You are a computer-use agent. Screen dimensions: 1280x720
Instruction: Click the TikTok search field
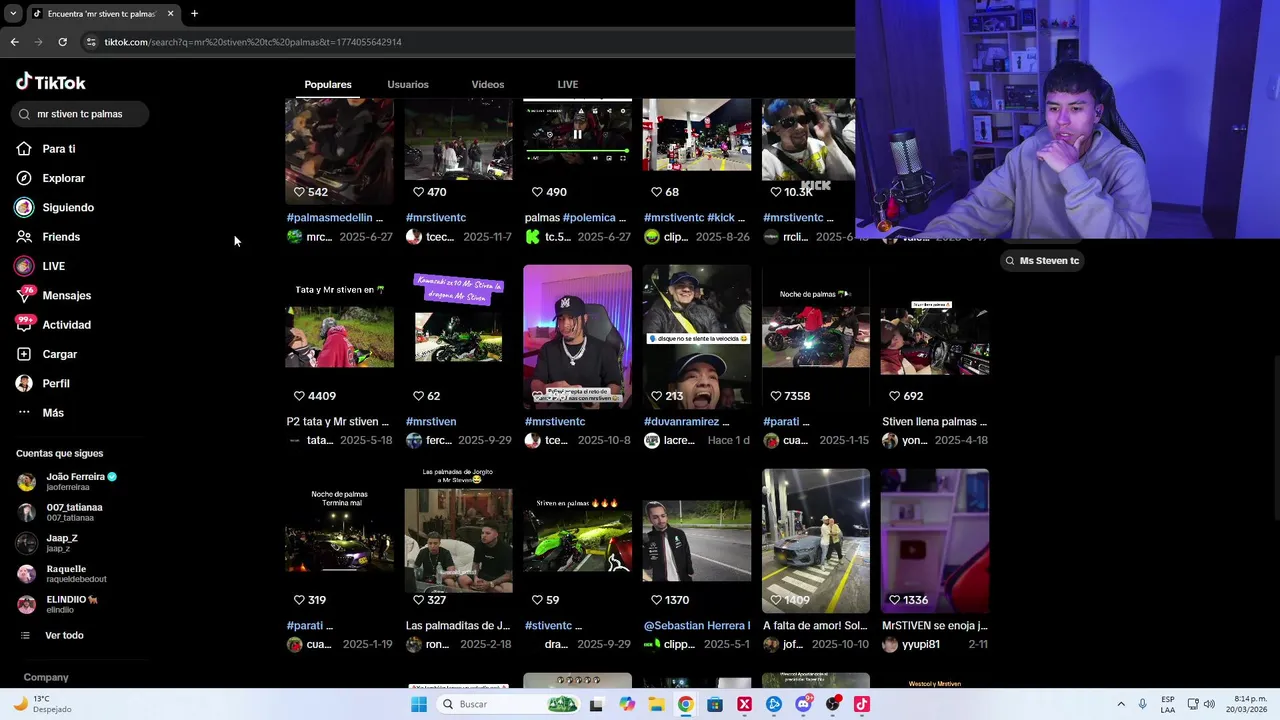tap(80, 114)
